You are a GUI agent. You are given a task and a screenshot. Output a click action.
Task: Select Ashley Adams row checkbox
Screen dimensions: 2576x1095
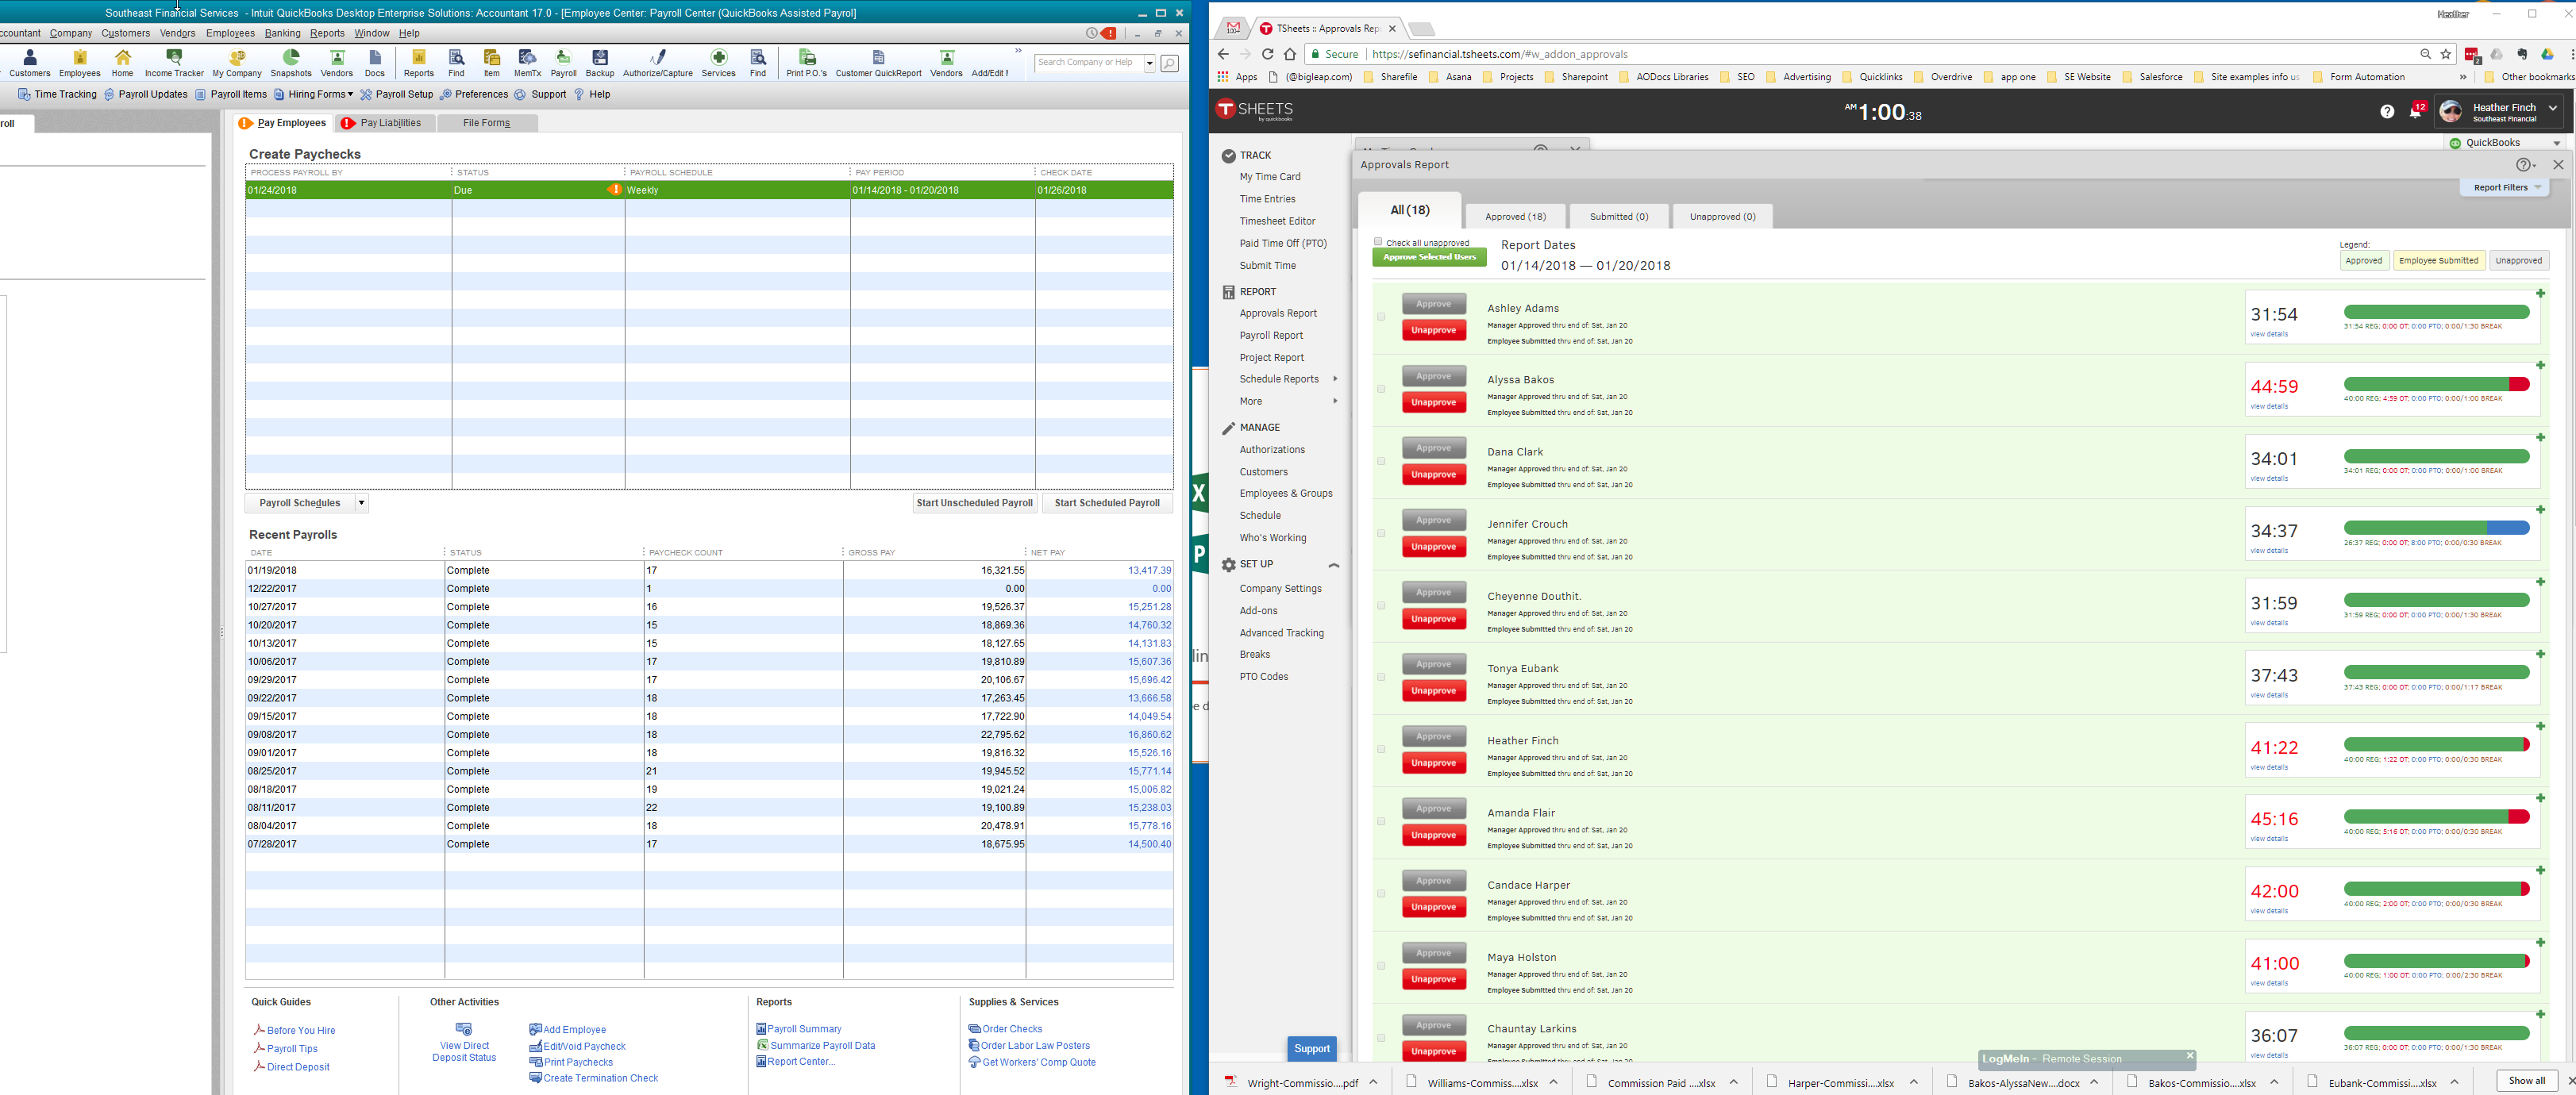click(1381, 317)
